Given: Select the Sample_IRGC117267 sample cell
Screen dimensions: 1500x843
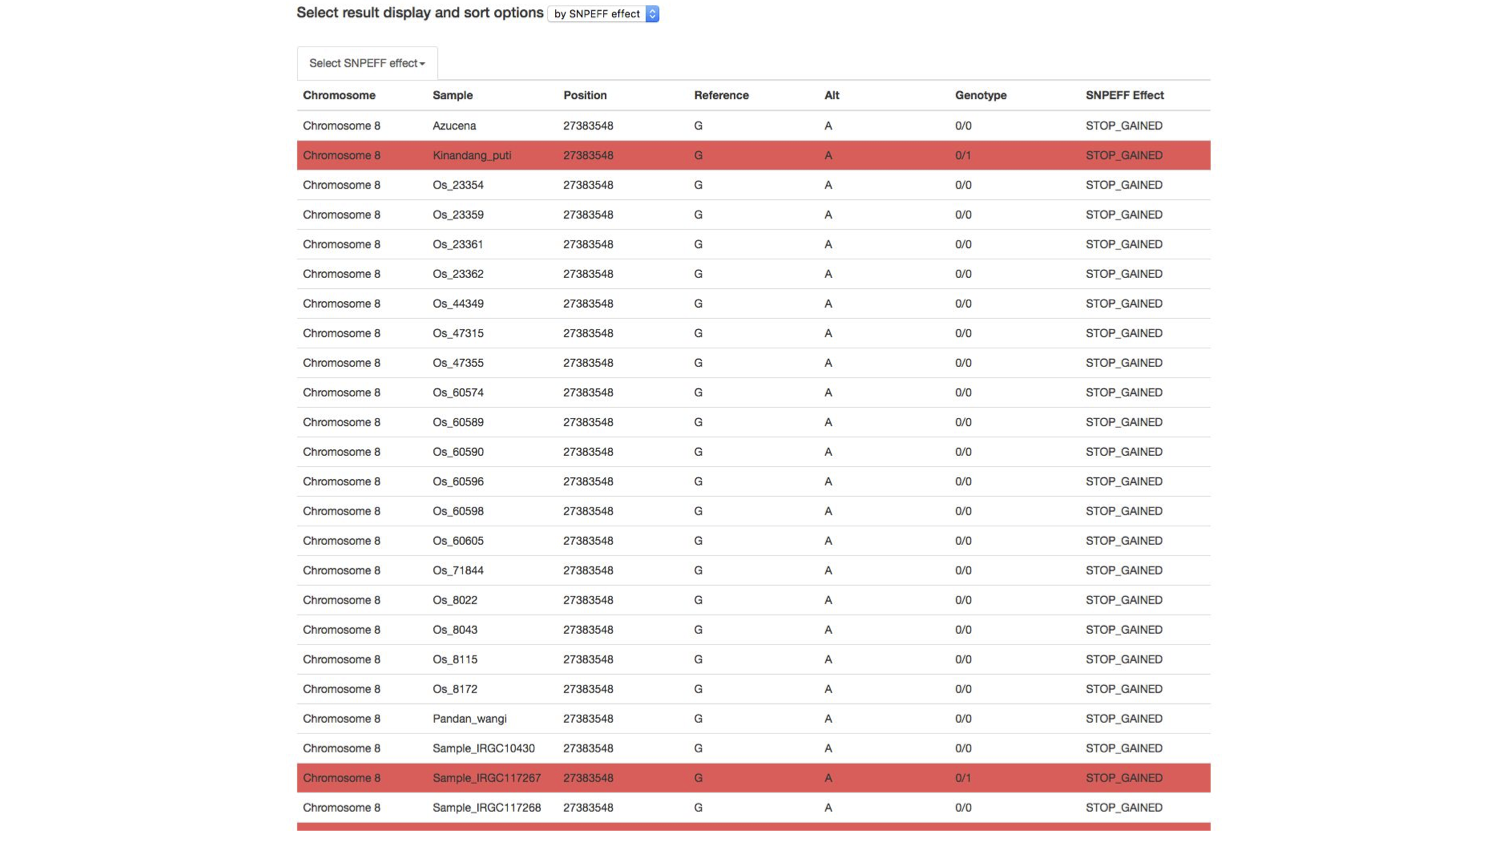Looking at the screenshot, I should [x=487, y=778].
